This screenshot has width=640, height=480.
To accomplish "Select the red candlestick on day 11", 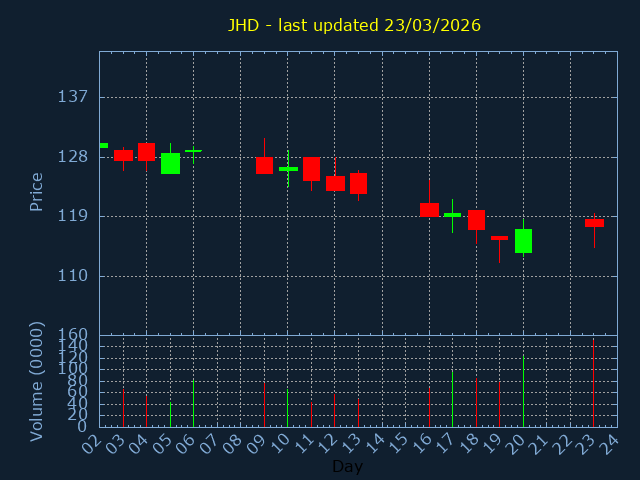I will 311,169.
